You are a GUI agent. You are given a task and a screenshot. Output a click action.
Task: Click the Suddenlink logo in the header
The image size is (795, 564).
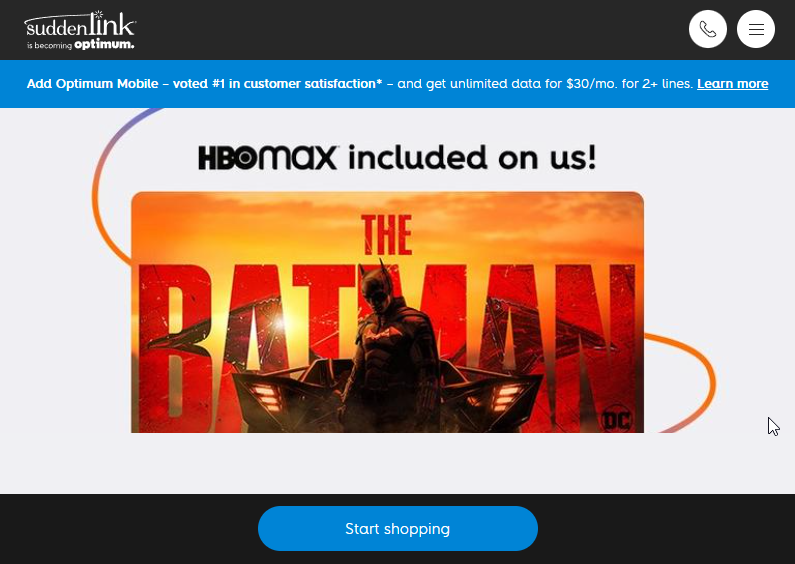pos(80,30)
